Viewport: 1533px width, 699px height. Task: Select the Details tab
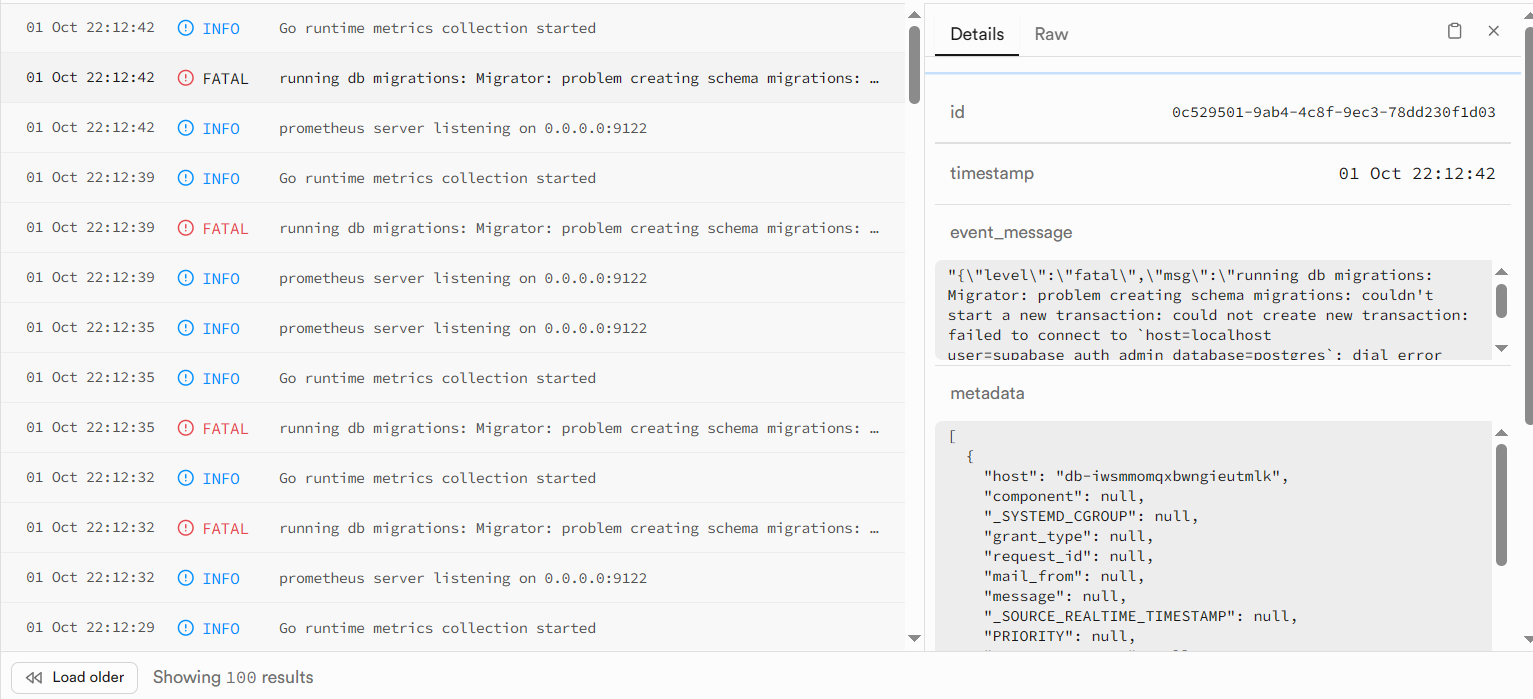(977, 34)
